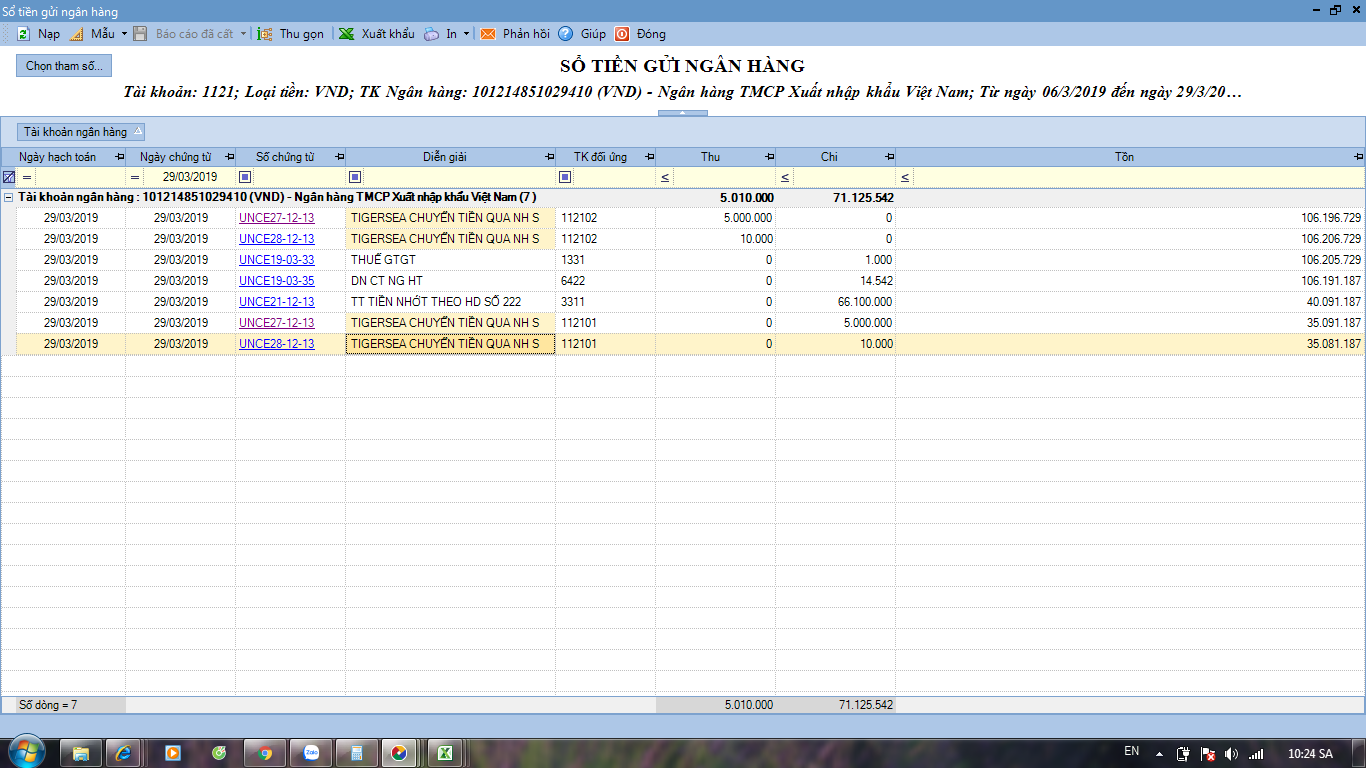Pin the Số chứng từ column
The height and width of the screenshot is (768, 1366).
339,157
